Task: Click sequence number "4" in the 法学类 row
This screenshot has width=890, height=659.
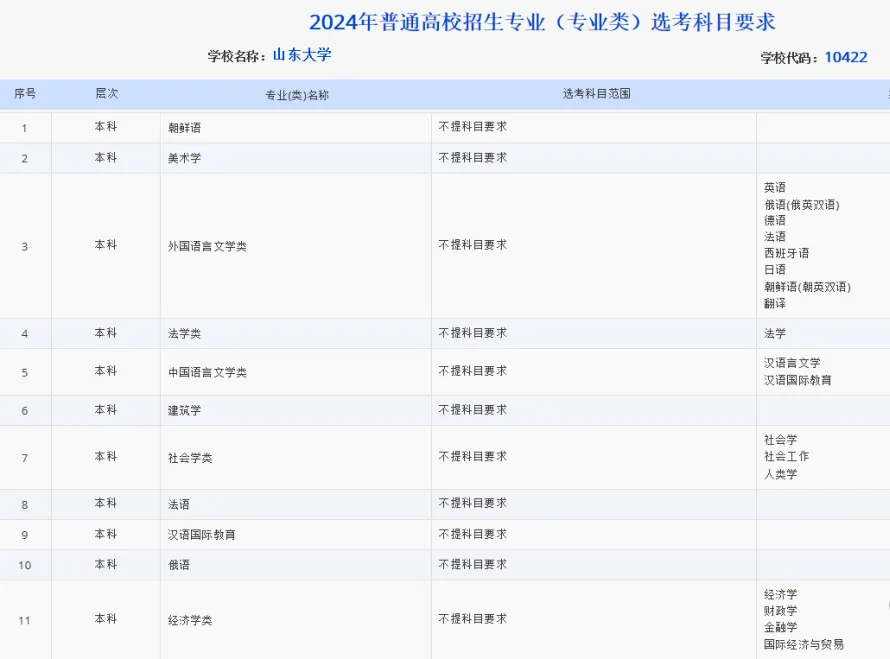Action: 24,334
